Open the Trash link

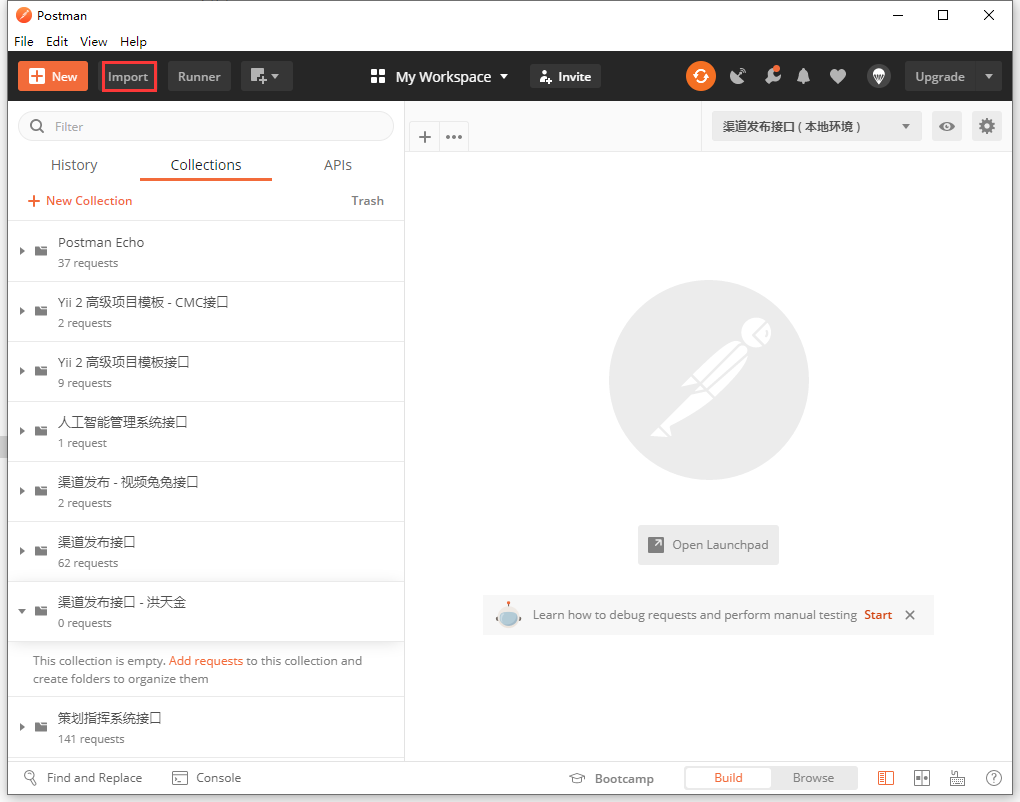[368, 201]
